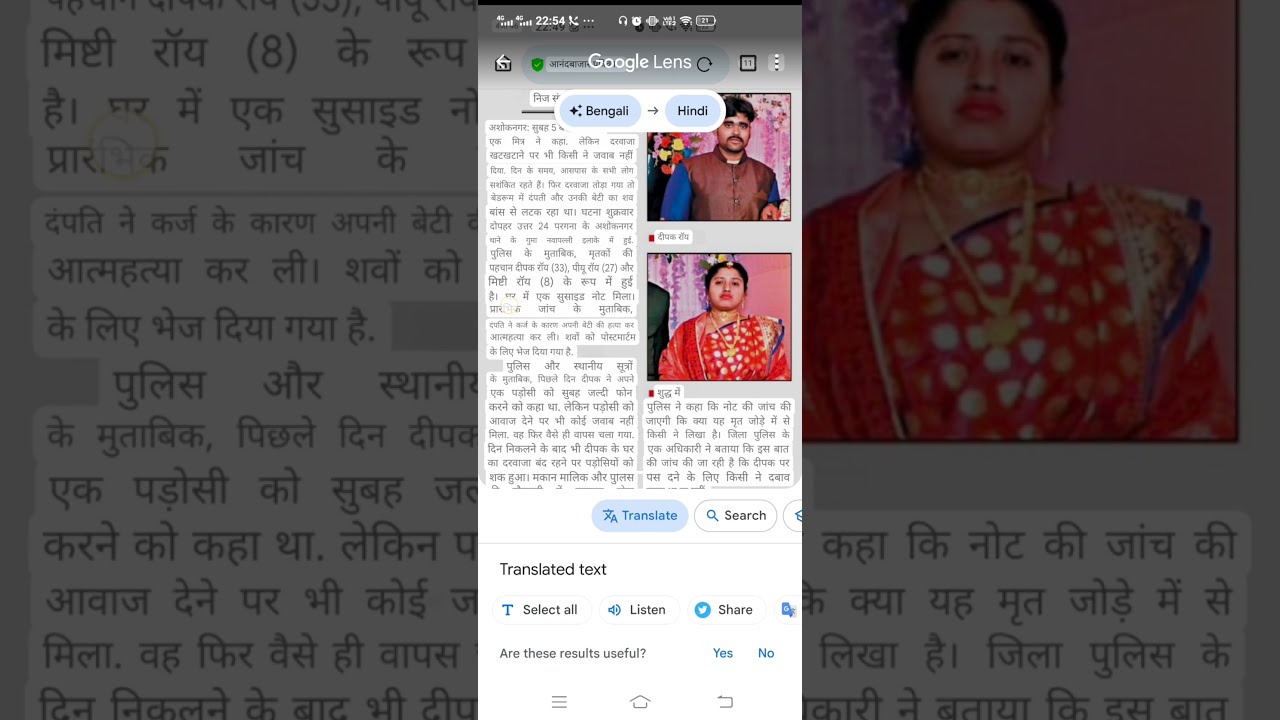The height and width of the screenshot is (720, 1280).
Task: Tap the 'Translated text' heading
Action: click(x=553, y=569)
